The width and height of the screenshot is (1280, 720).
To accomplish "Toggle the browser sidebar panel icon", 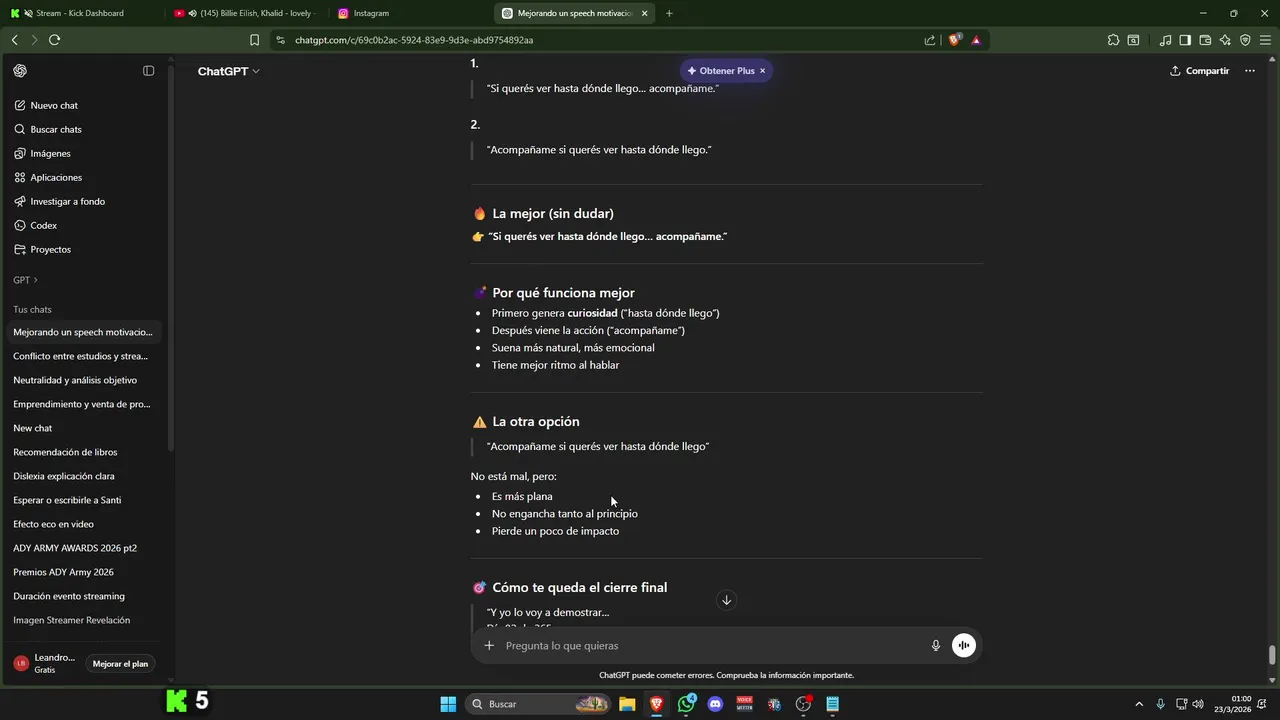I will [1185, 40].
